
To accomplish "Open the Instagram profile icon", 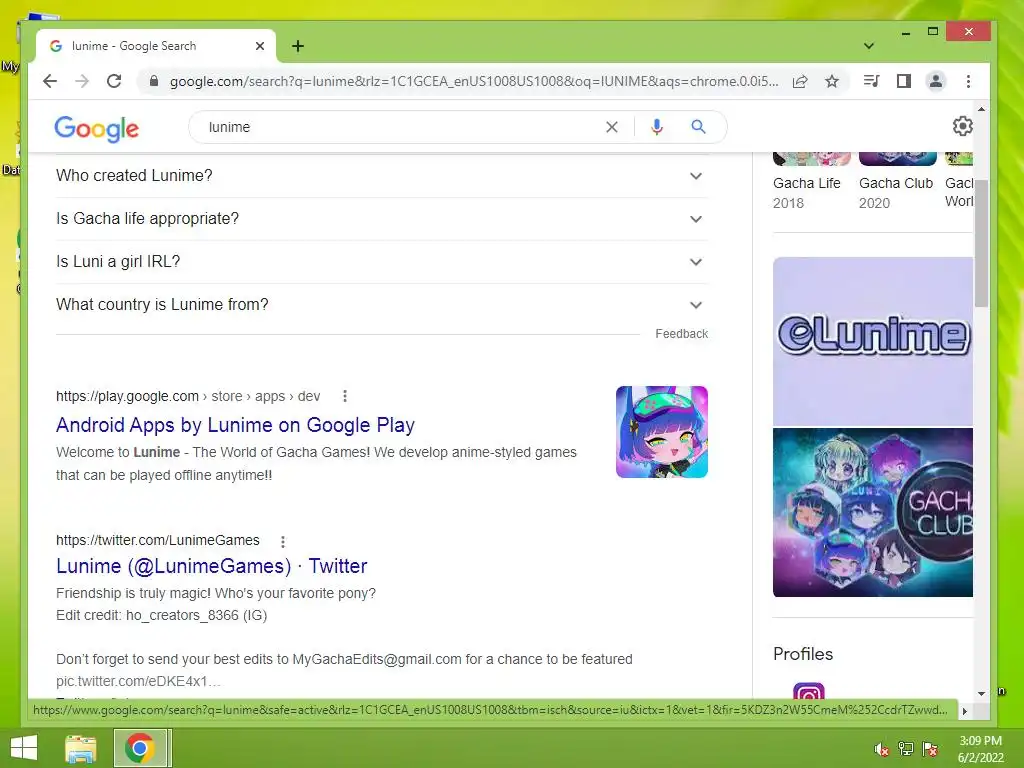I will [x=808, y=691].
